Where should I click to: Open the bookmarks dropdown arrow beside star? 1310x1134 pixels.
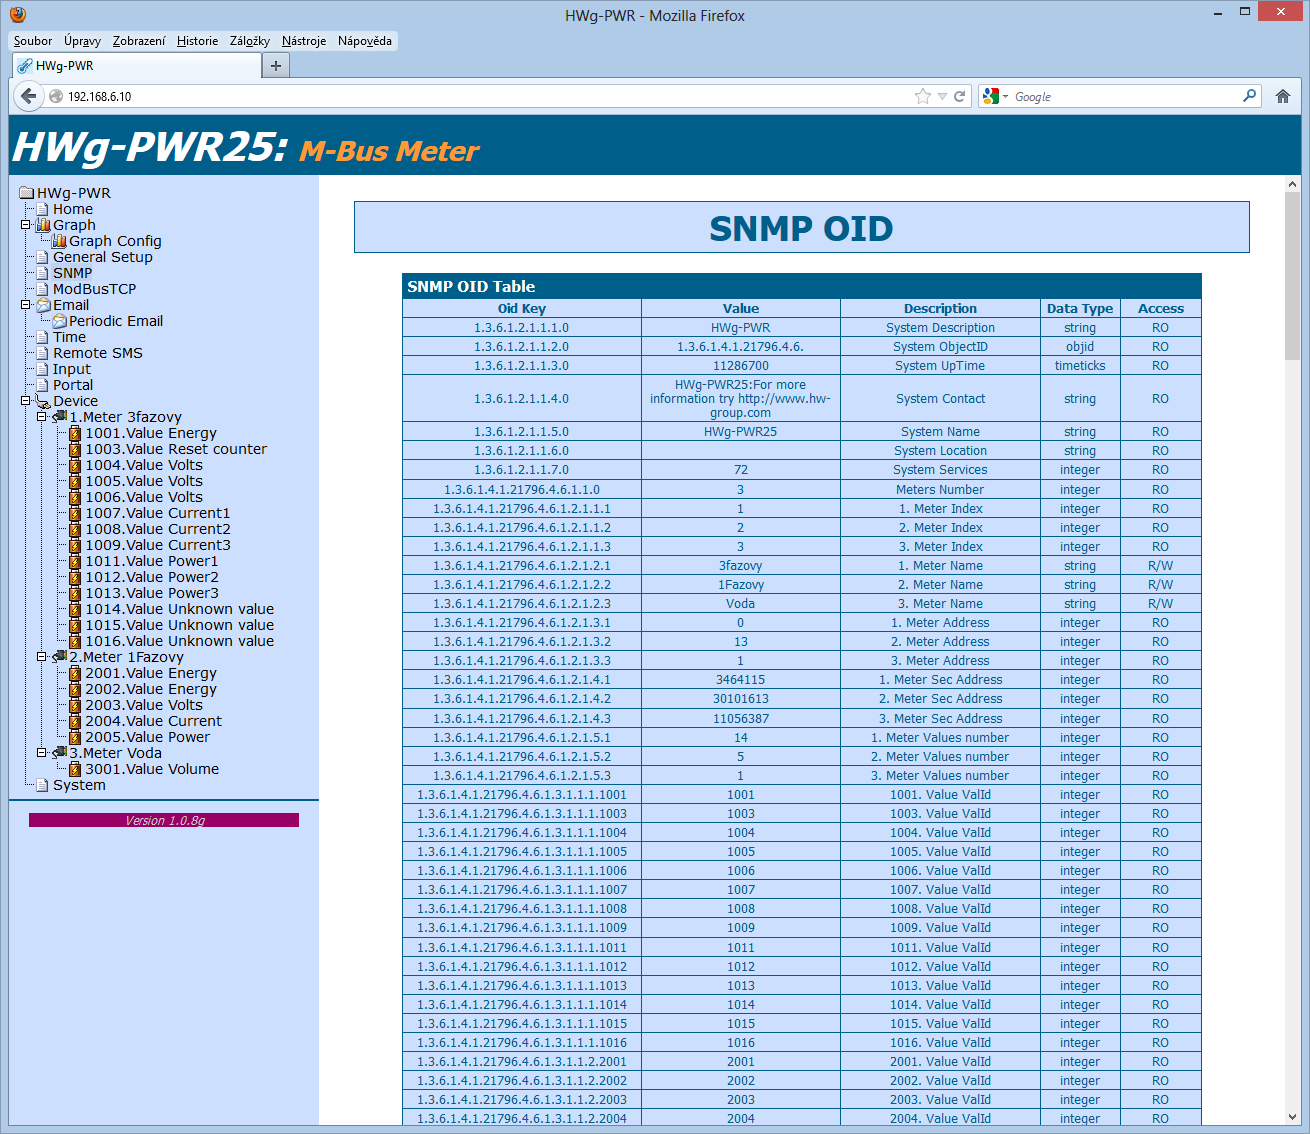click(942, 97)
